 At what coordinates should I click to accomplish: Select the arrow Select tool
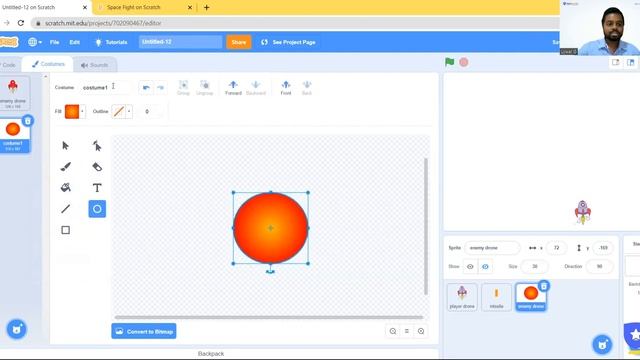(x=65, y=146)
